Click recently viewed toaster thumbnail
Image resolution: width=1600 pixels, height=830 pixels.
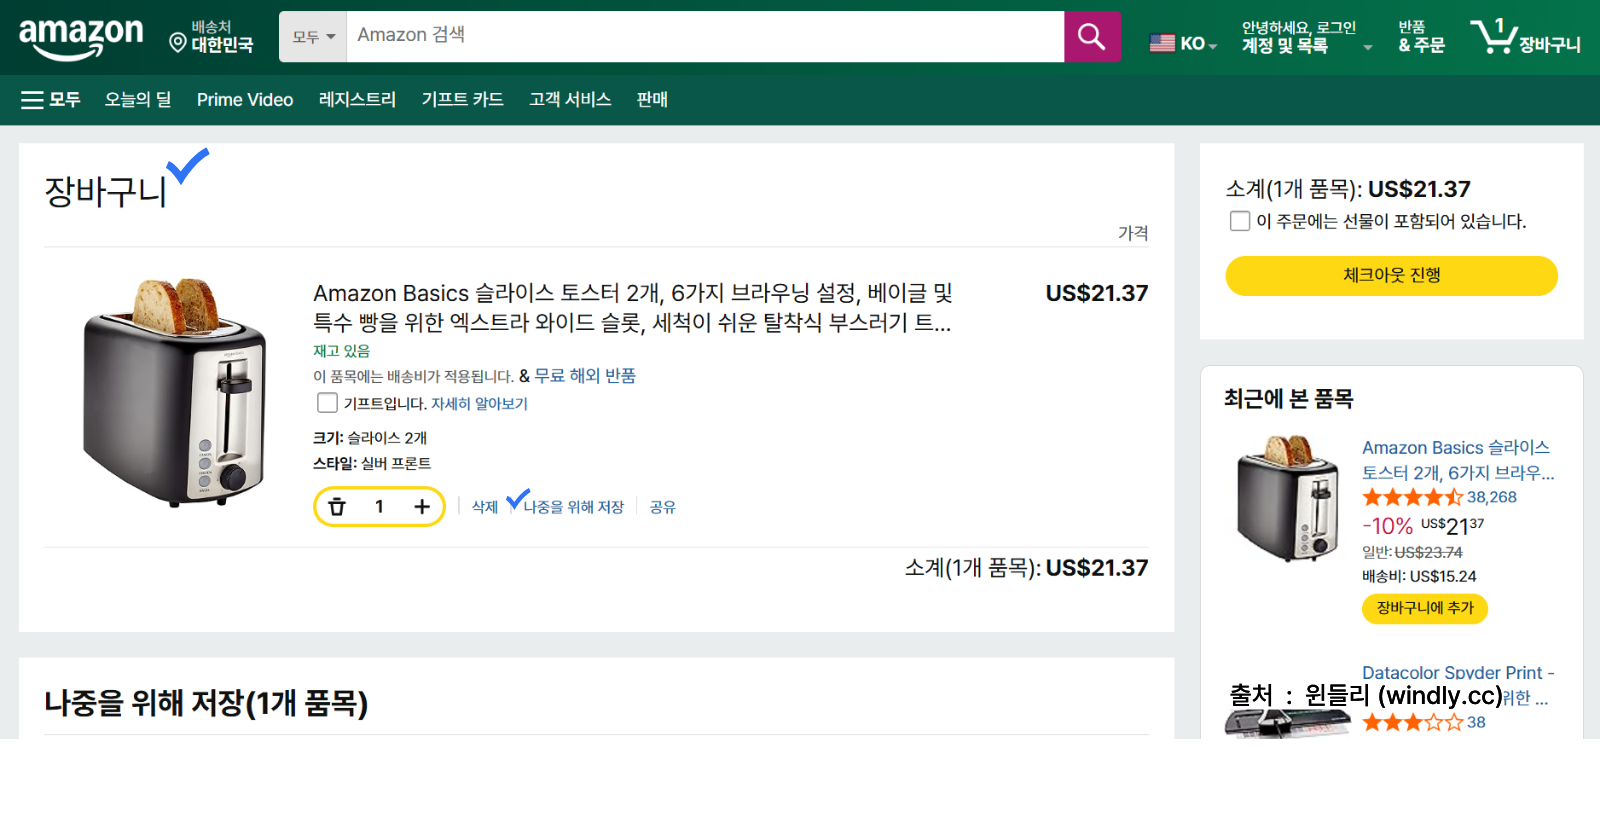pyautogui.click(x=1287, y=497)
